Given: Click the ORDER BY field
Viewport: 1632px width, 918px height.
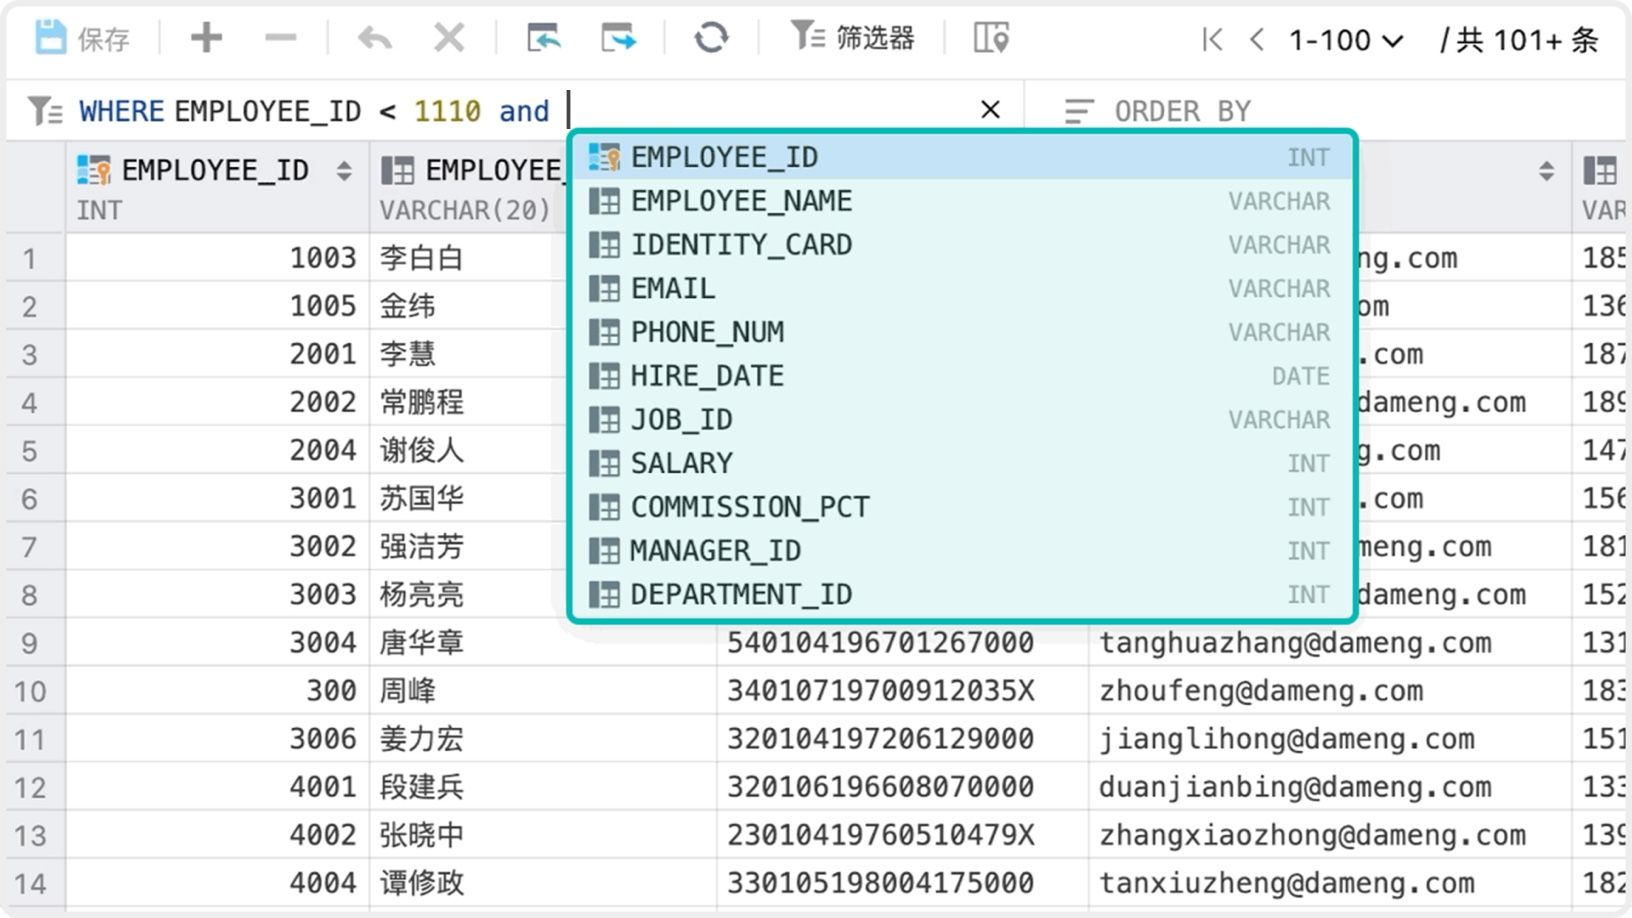Looking at the screenshot, I should click(x=1182, y=111).
